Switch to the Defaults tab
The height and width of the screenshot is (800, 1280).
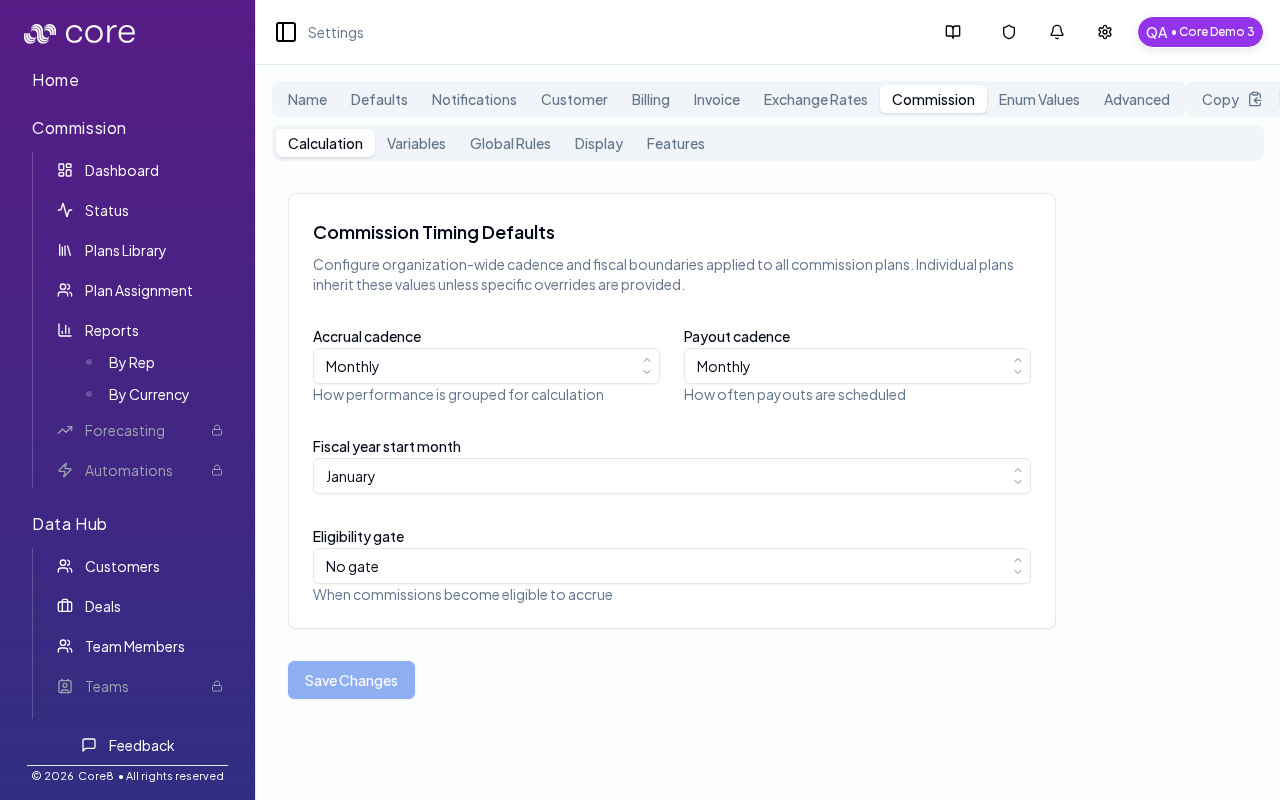pos(379,99)
